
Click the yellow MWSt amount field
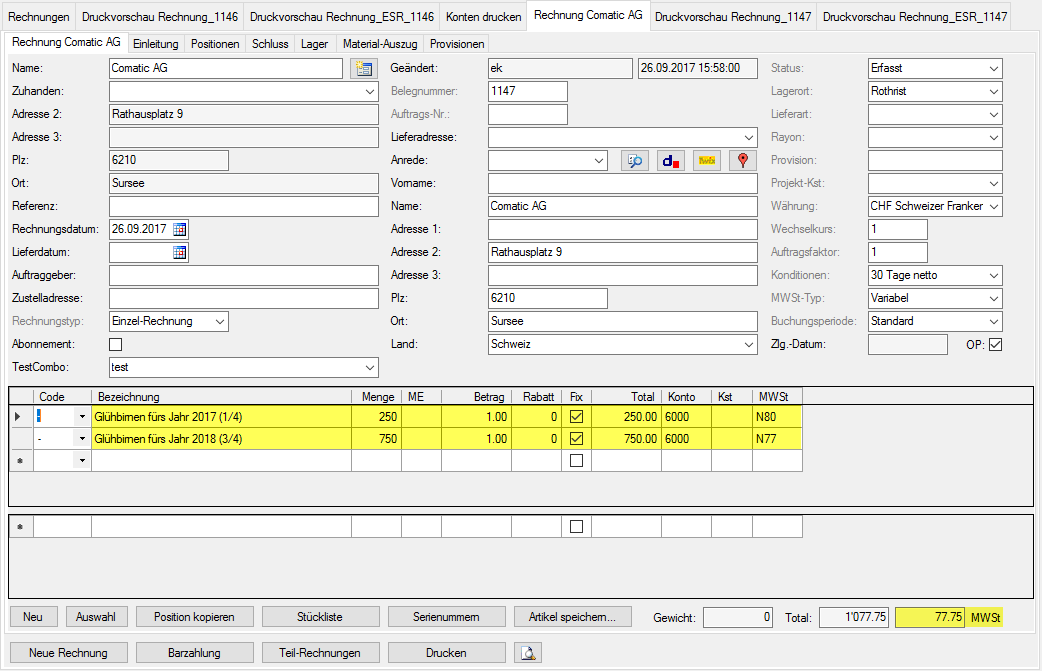coord(931,618)
